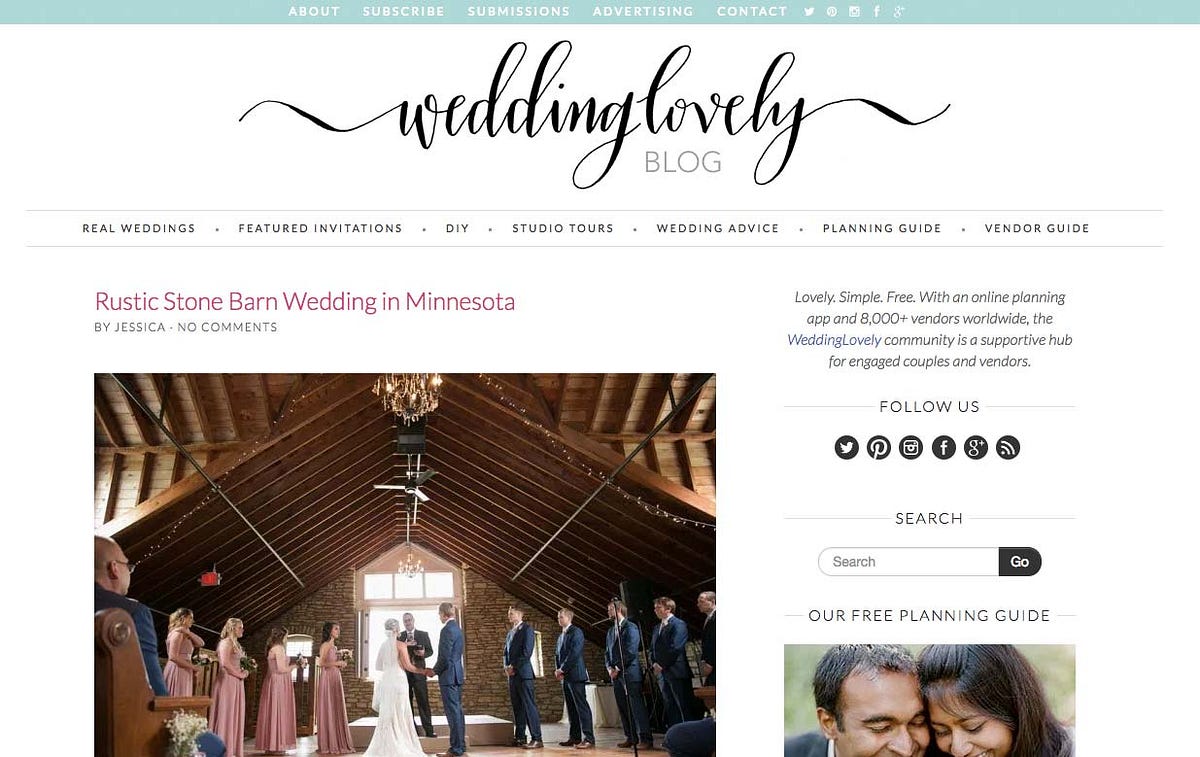Open Google Plus icon in top bar
1200x757 pixels.
coord(899,12)
